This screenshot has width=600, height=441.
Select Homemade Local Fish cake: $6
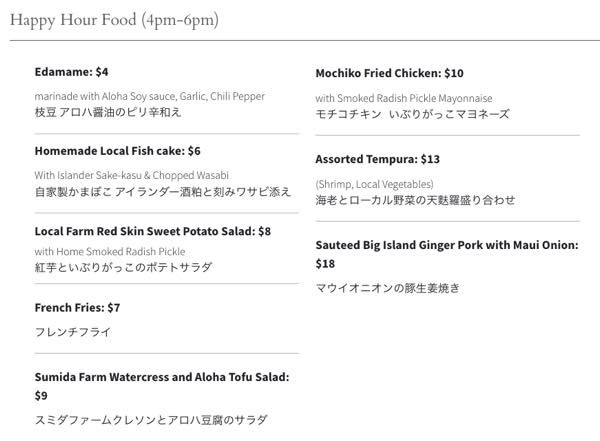pos(117,151)
